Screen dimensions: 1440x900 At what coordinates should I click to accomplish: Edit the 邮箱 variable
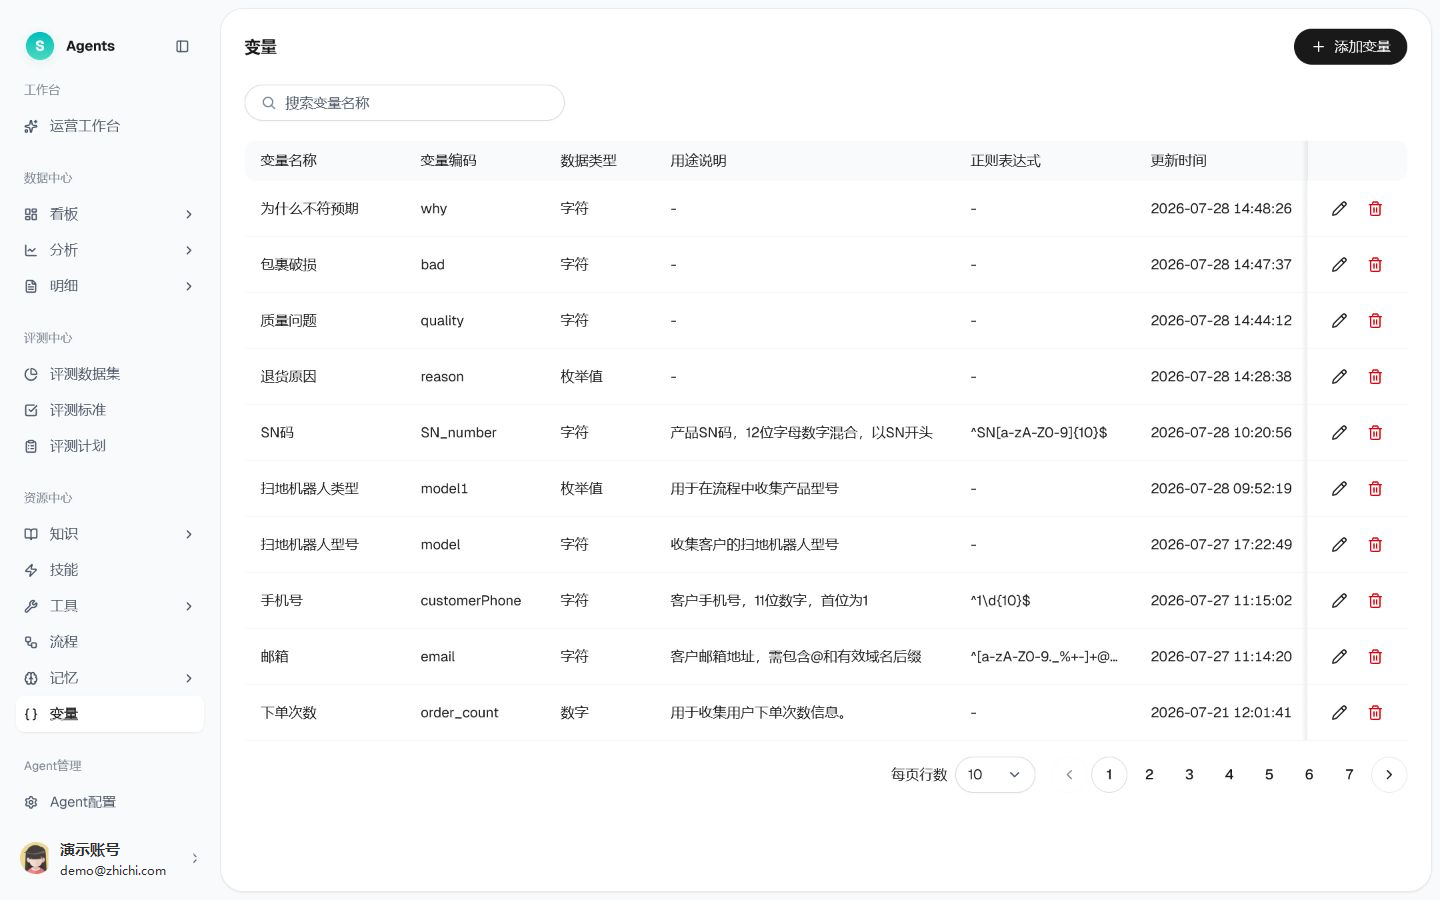click(x=1339, y=657)
